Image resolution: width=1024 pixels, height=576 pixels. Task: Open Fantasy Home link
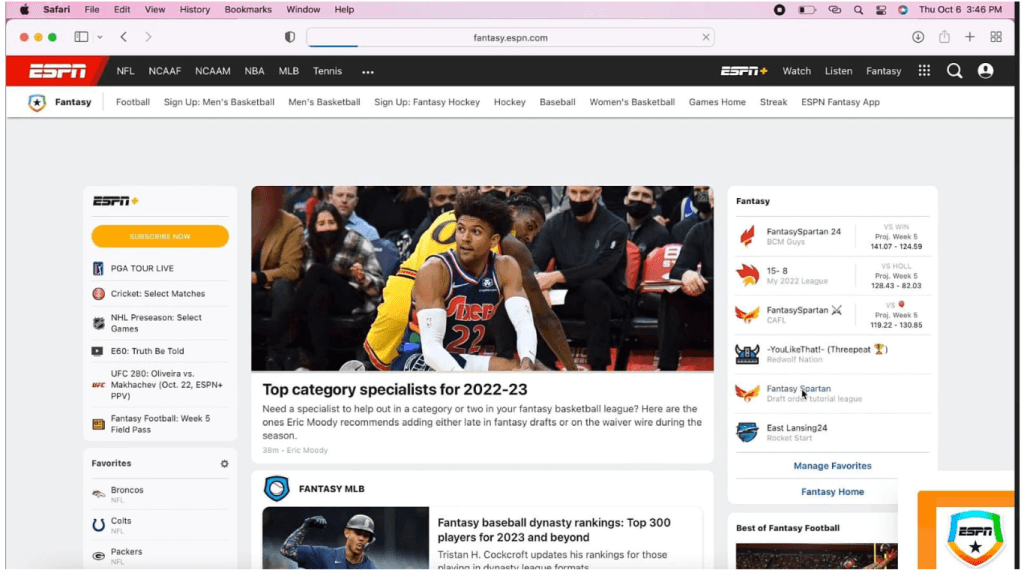(832, 492)
